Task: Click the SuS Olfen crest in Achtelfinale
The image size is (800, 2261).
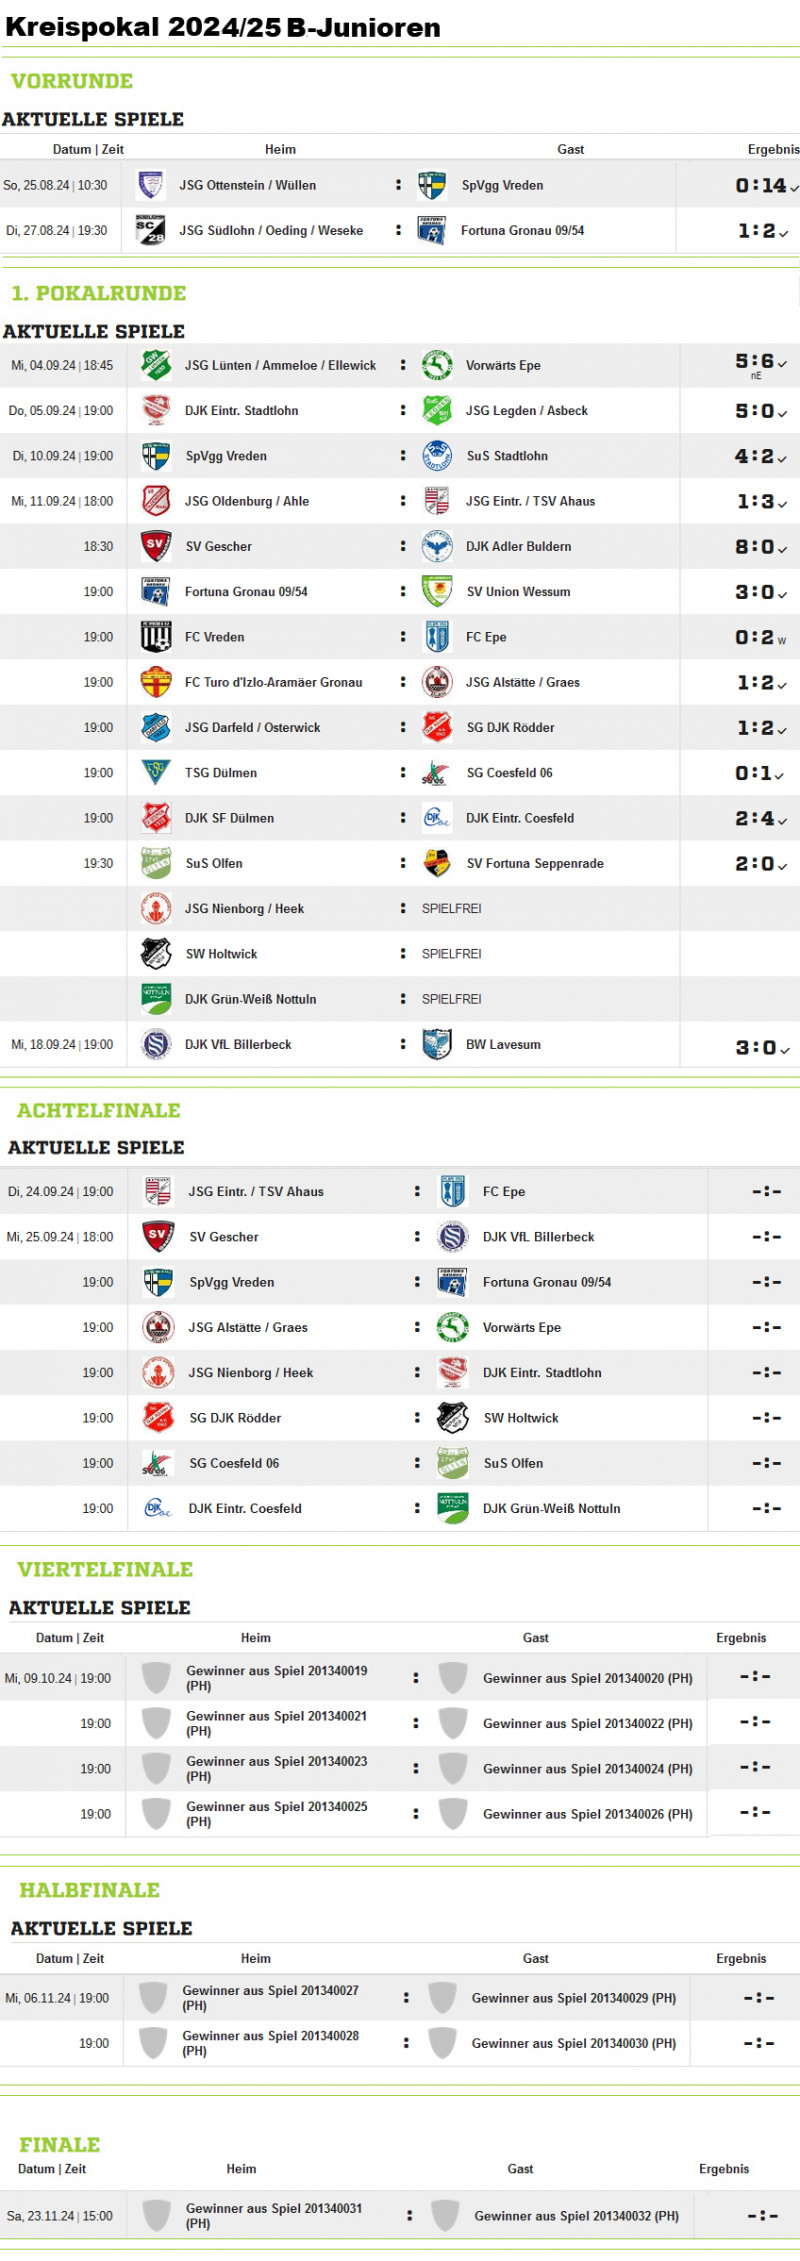Action: tap(453, 1463)
